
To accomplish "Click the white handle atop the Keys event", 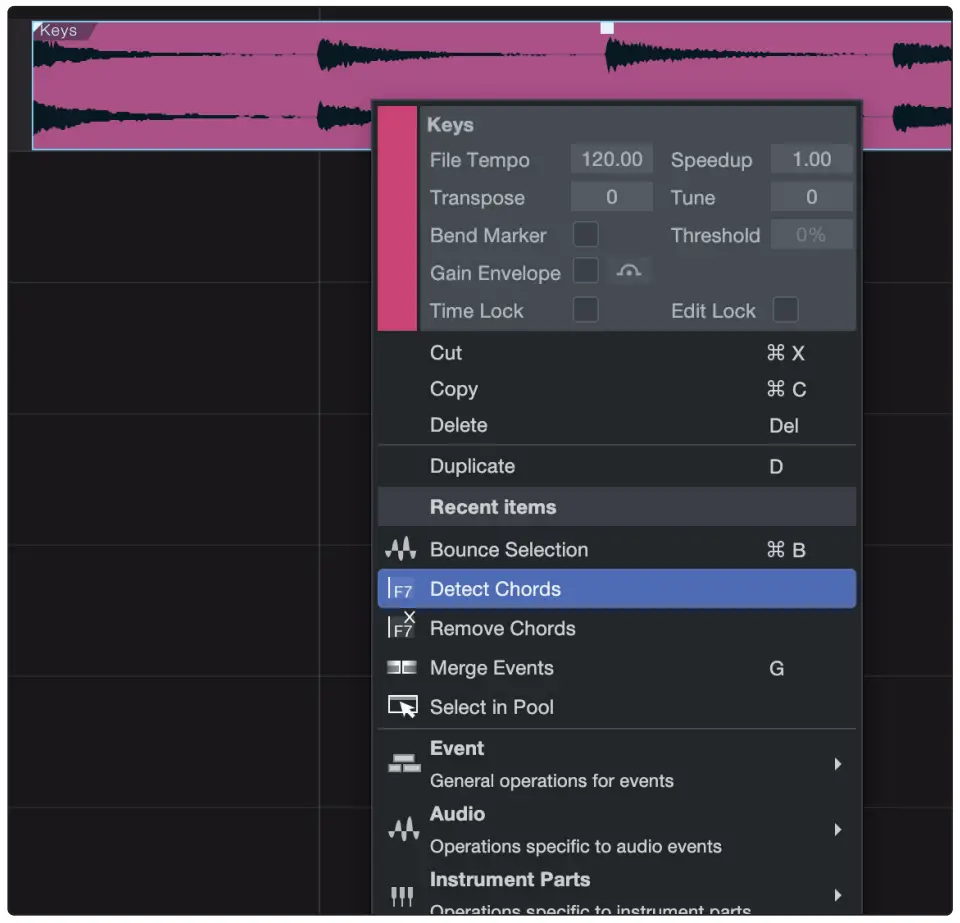I will tap(607, 28).
